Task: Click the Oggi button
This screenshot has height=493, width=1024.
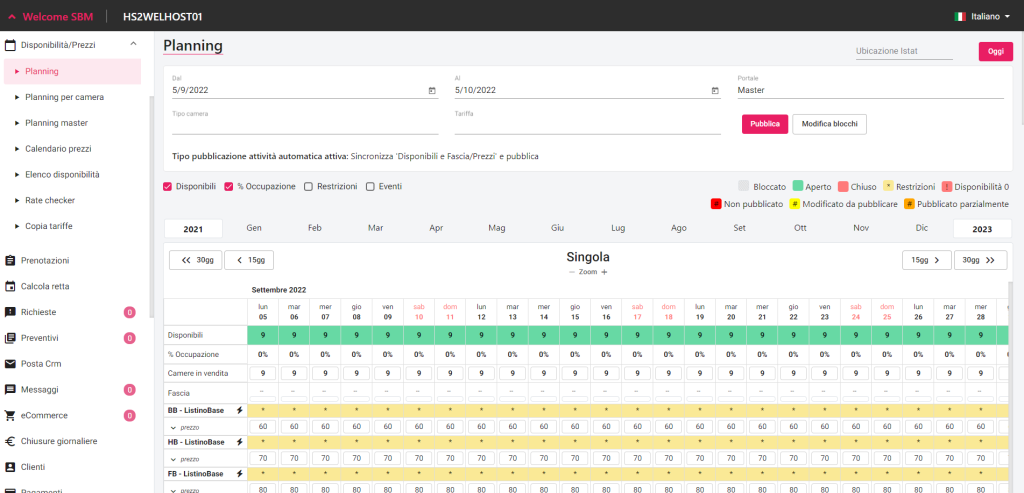Action: (x=995, y=52)
